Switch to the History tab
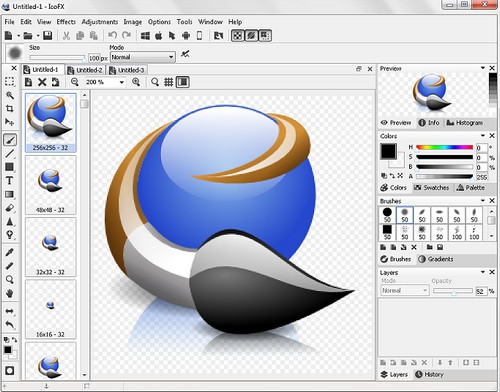 (429, 375)
